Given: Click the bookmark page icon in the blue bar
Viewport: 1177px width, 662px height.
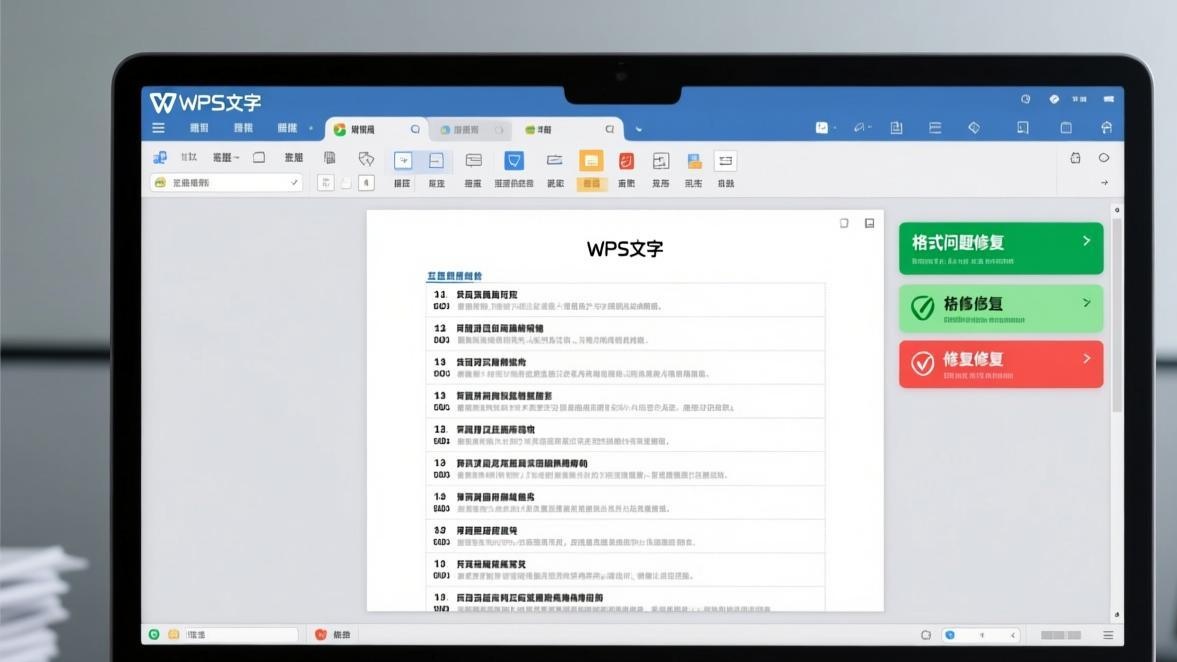Looking at the screenshot, I should pos(1022,128).
